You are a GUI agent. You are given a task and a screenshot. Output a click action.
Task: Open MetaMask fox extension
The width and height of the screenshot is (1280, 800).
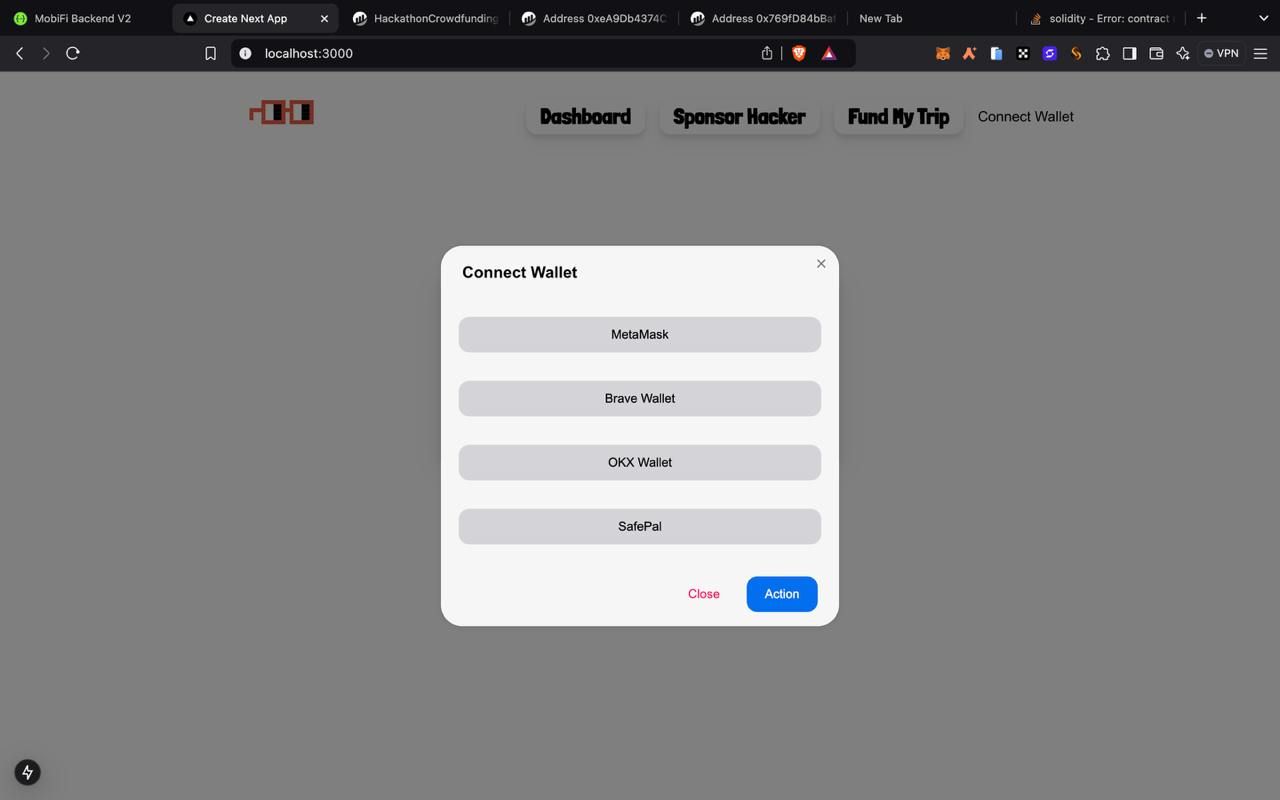pos(942,53)
